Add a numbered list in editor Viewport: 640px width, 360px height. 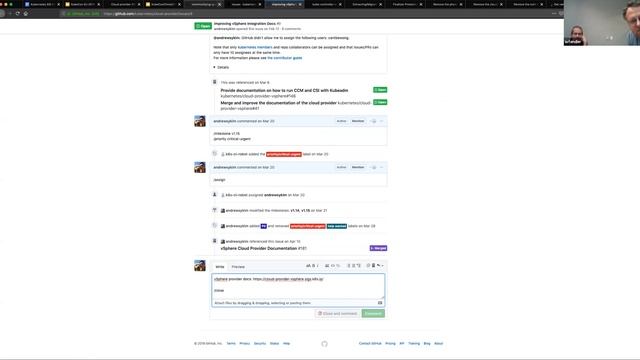(x=353, y=266)
